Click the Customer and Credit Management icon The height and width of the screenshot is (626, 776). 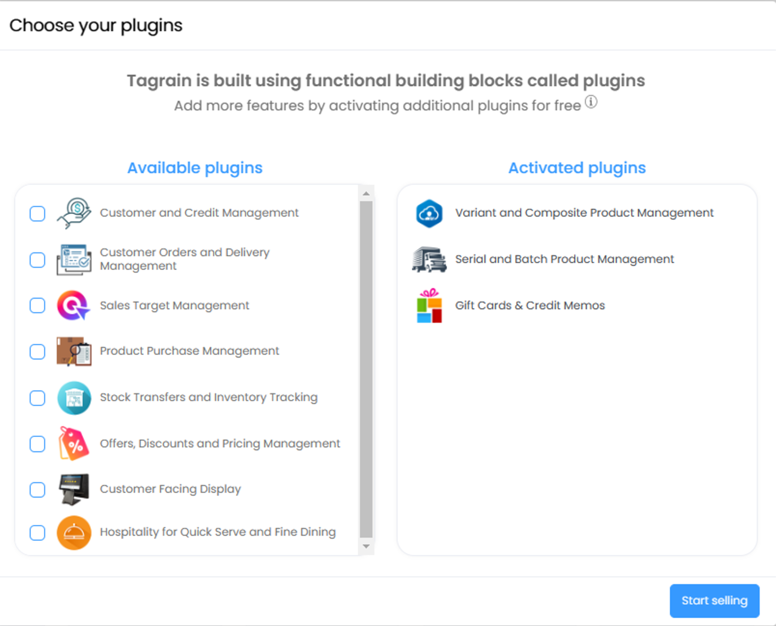click(74, 213)
